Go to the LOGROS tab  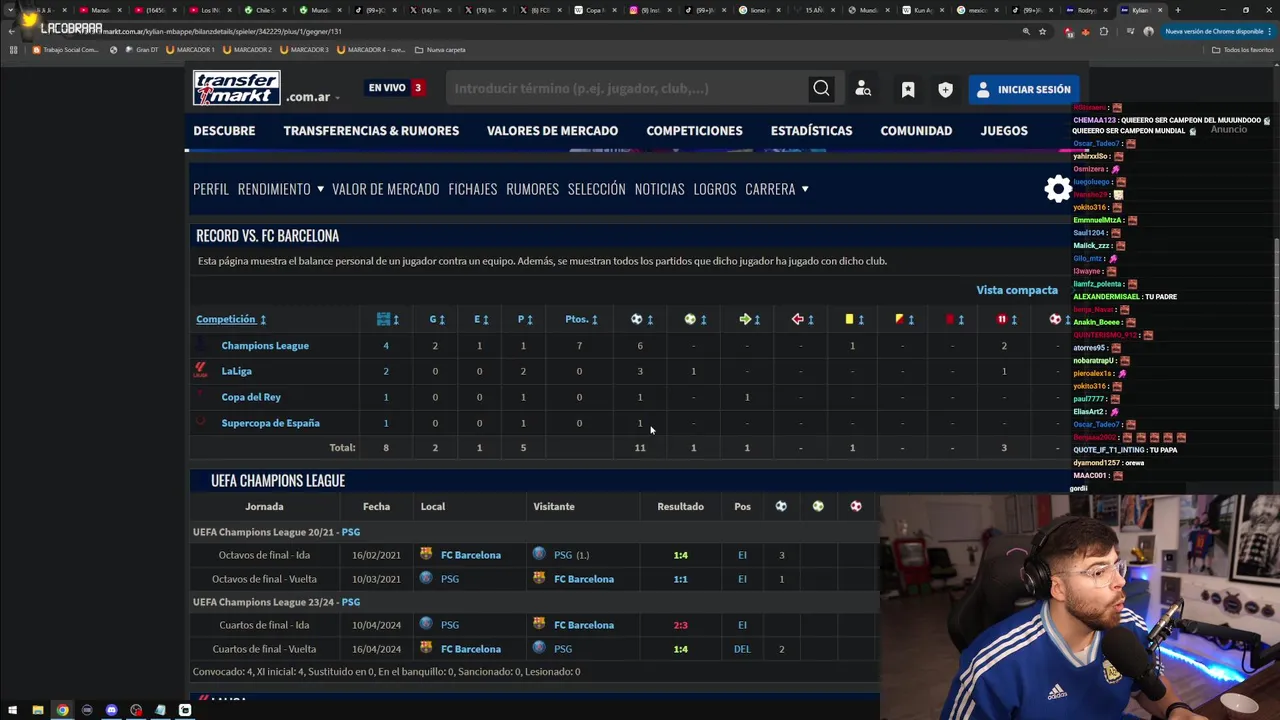pos(714,189)
